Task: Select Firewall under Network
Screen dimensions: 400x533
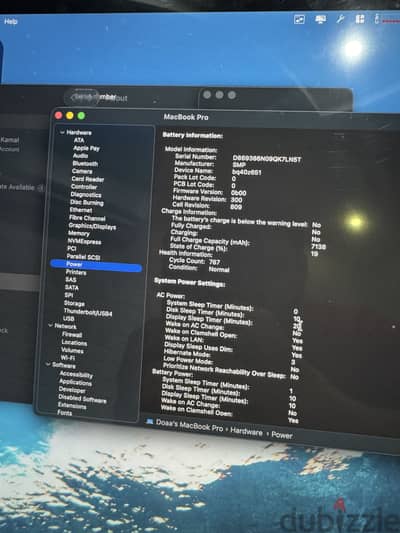Action: click(x=72, y=334)
